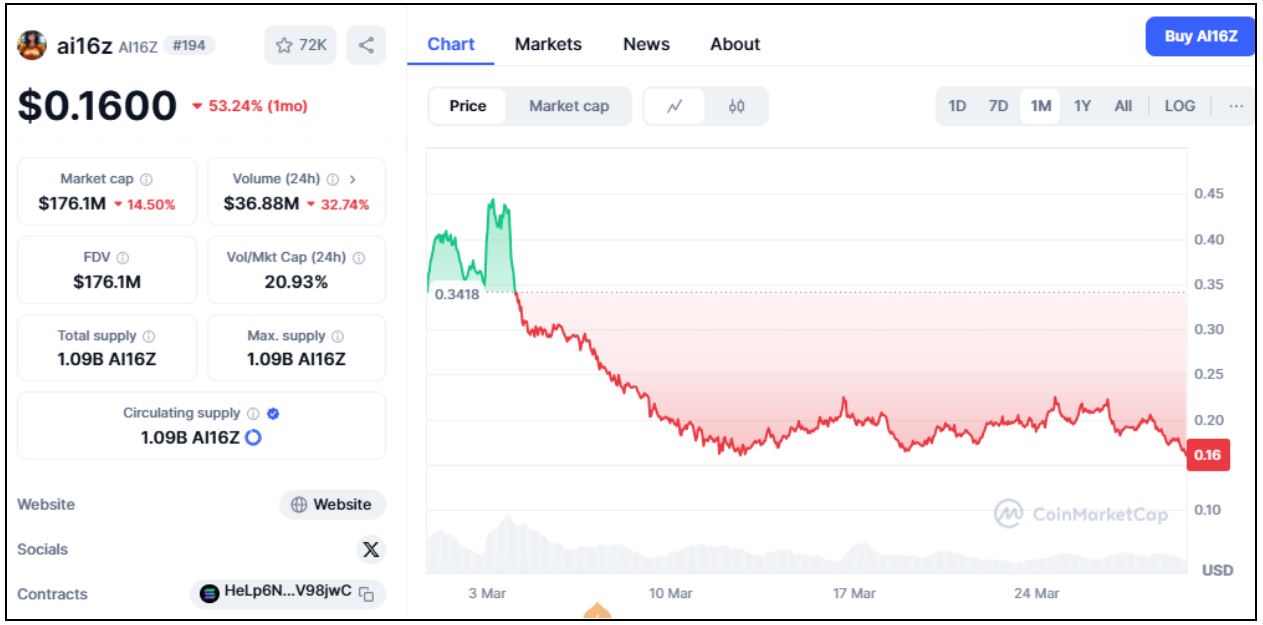Open the About tab

(735, 44)
